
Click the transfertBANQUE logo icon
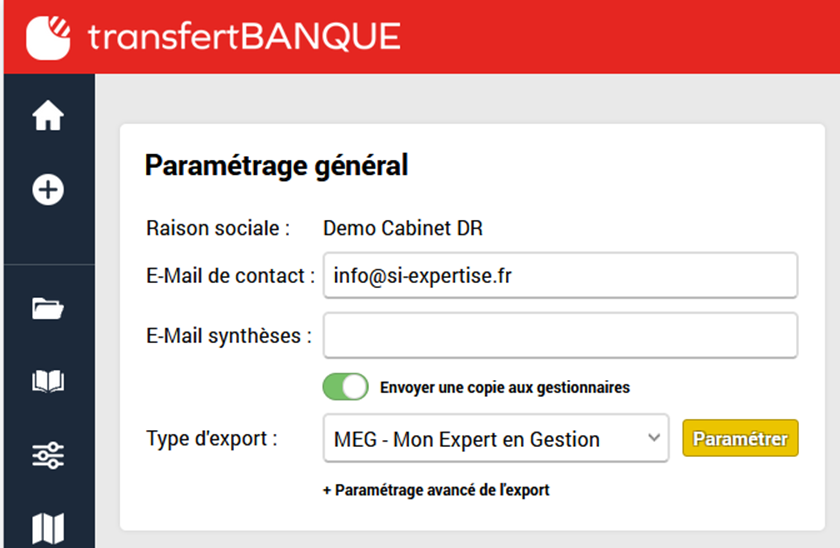49,37
